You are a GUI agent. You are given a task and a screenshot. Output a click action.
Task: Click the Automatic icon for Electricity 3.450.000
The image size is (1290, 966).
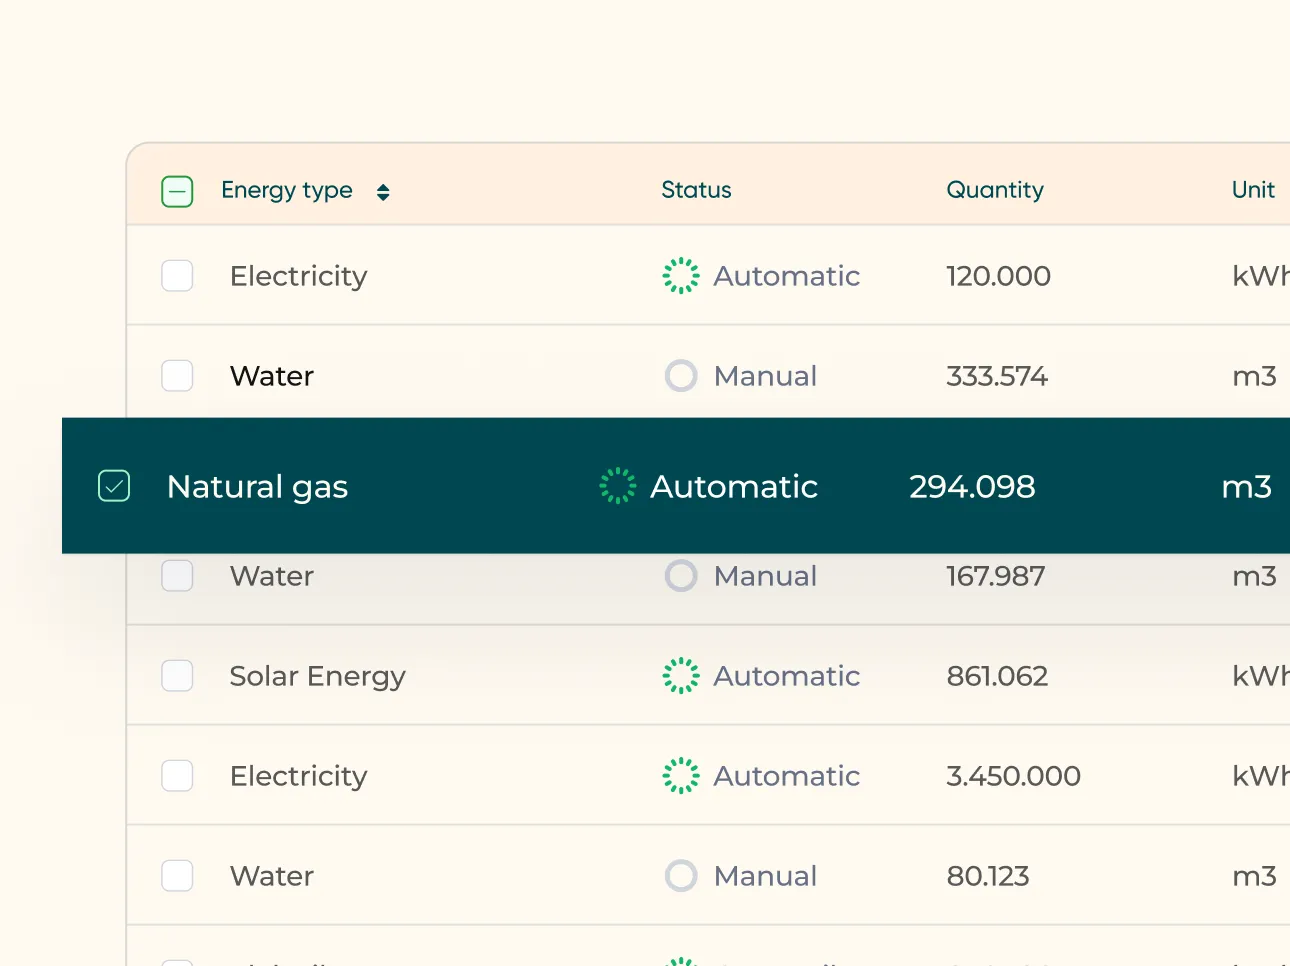pos(681,776)
